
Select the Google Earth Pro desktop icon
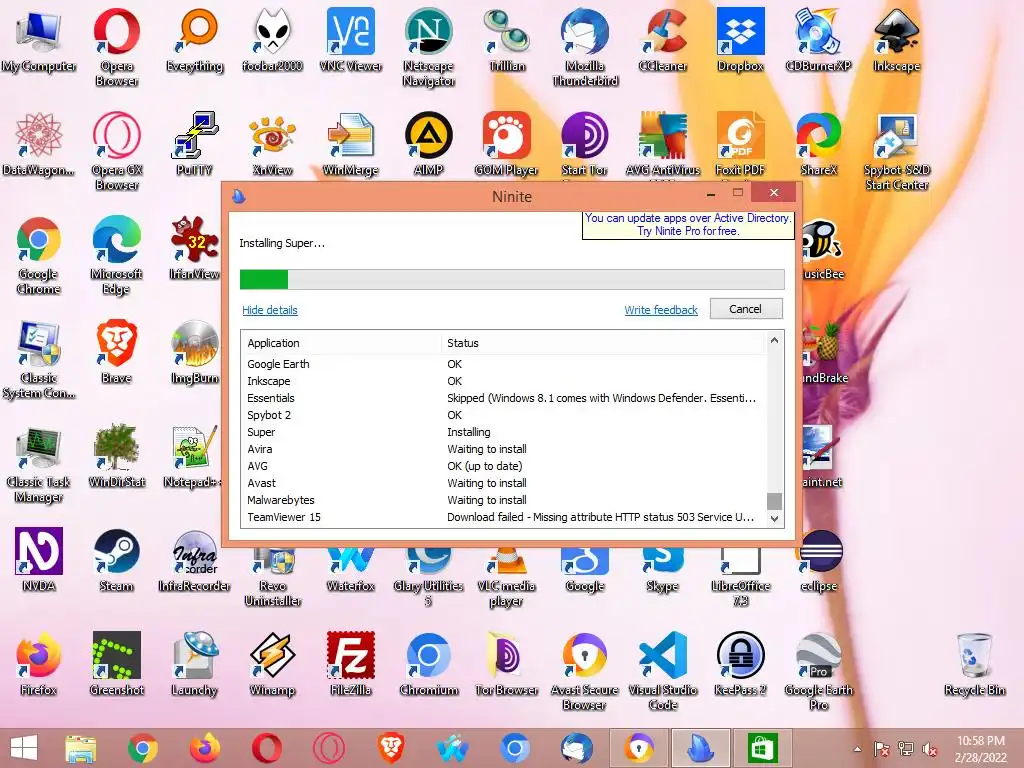[x=818, y=671]
